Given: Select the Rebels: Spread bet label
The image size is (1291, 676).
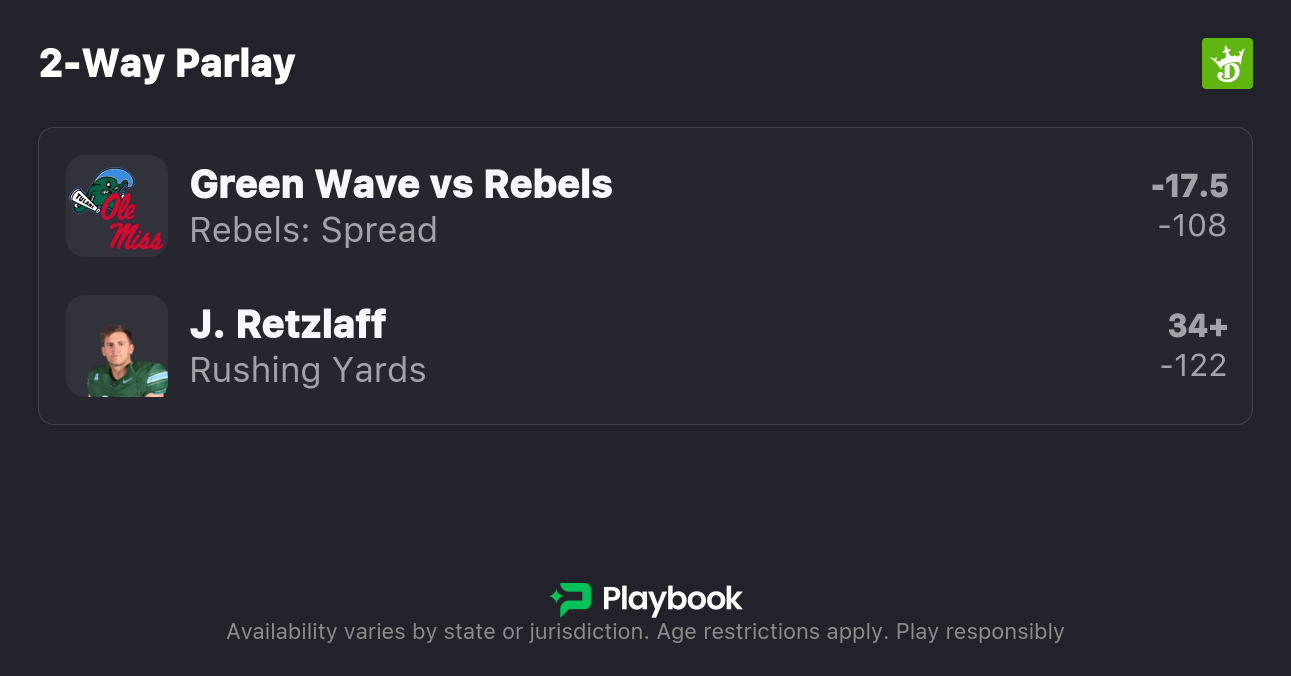Looking at the screenshot, I should 313,230.
